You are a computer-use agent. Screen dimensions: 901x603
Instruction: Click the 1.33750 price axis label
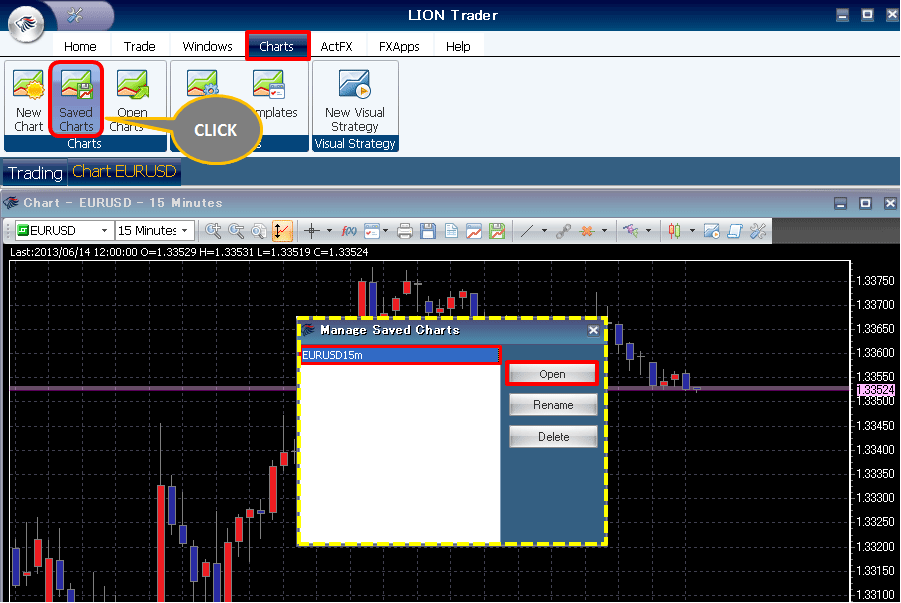click(876, 281)
